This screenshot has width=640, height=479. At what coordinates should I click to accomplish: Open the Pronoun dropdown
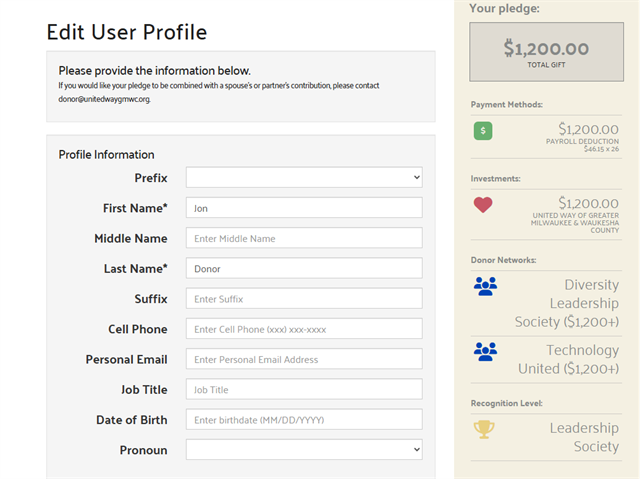click(304, 449)
